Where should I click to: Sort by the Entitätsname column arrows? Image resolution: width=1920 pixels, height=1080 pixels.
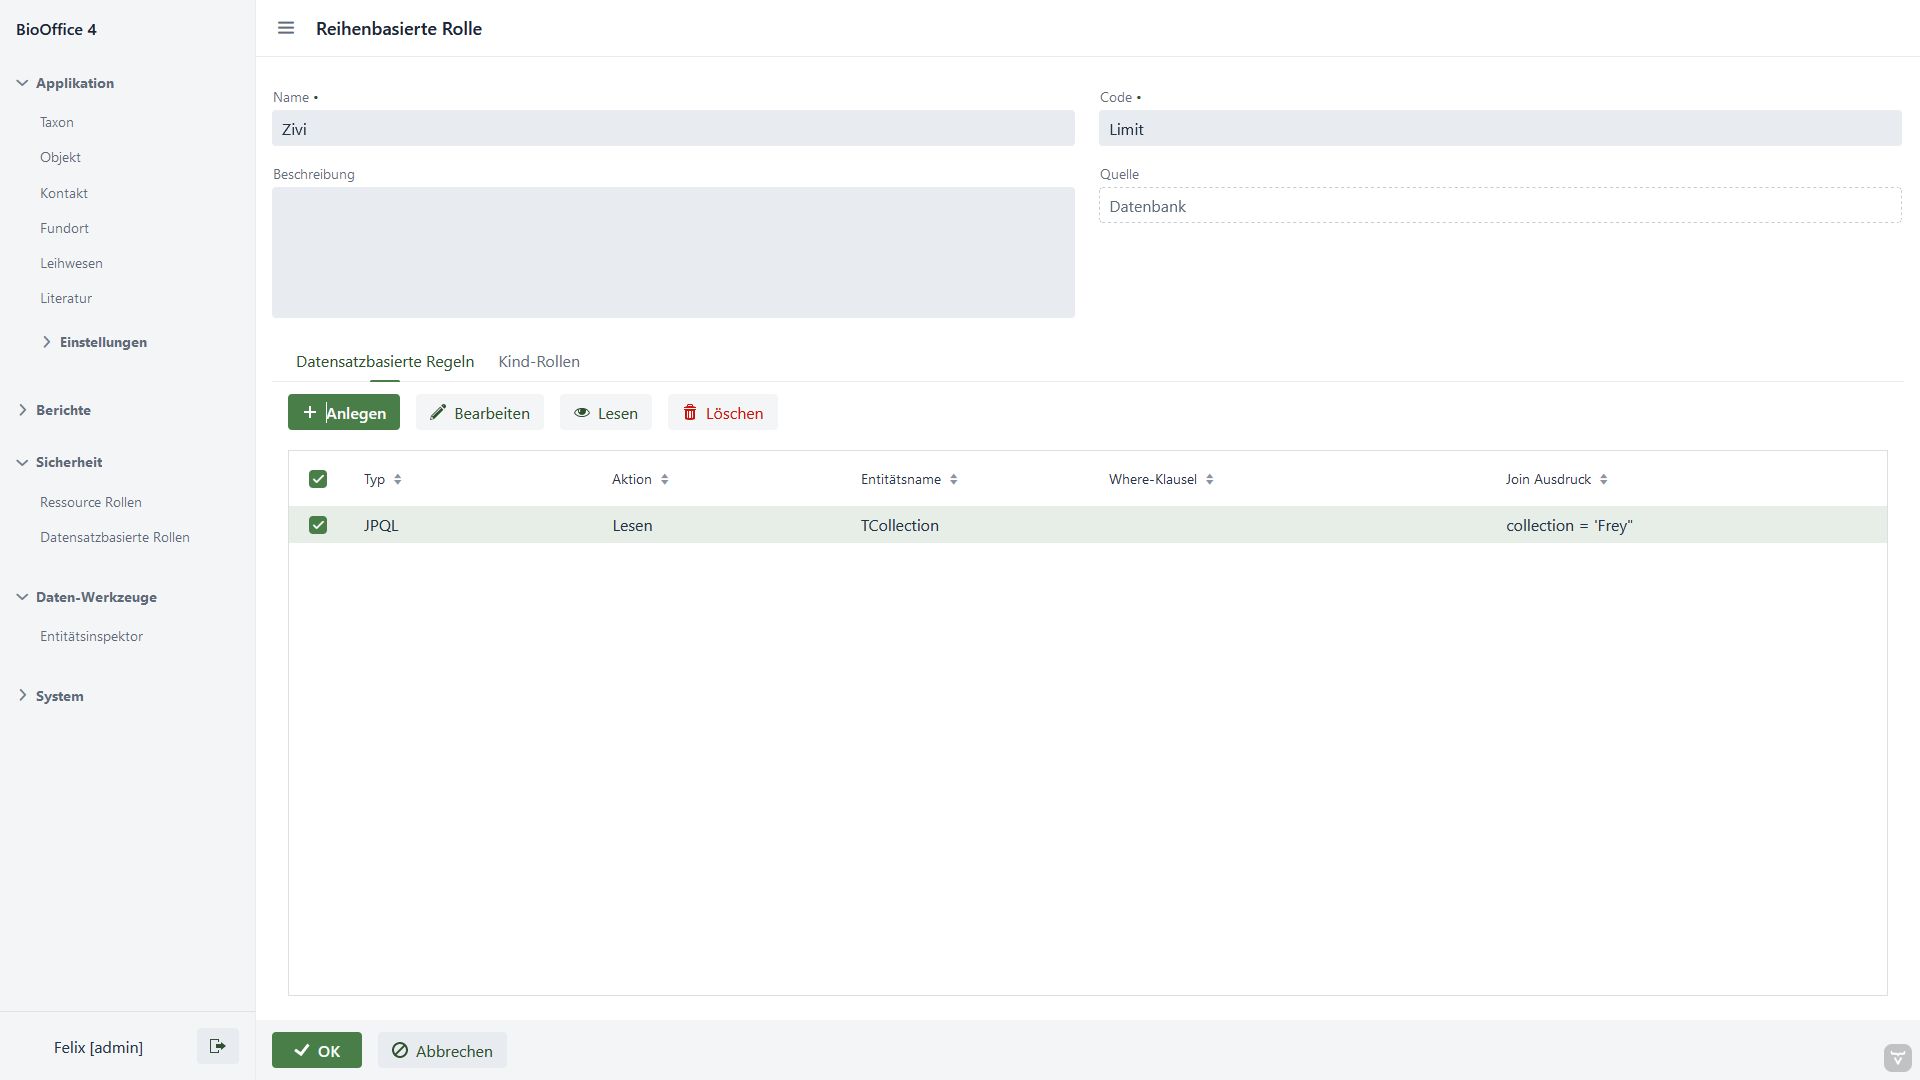[x=954, y=480]
